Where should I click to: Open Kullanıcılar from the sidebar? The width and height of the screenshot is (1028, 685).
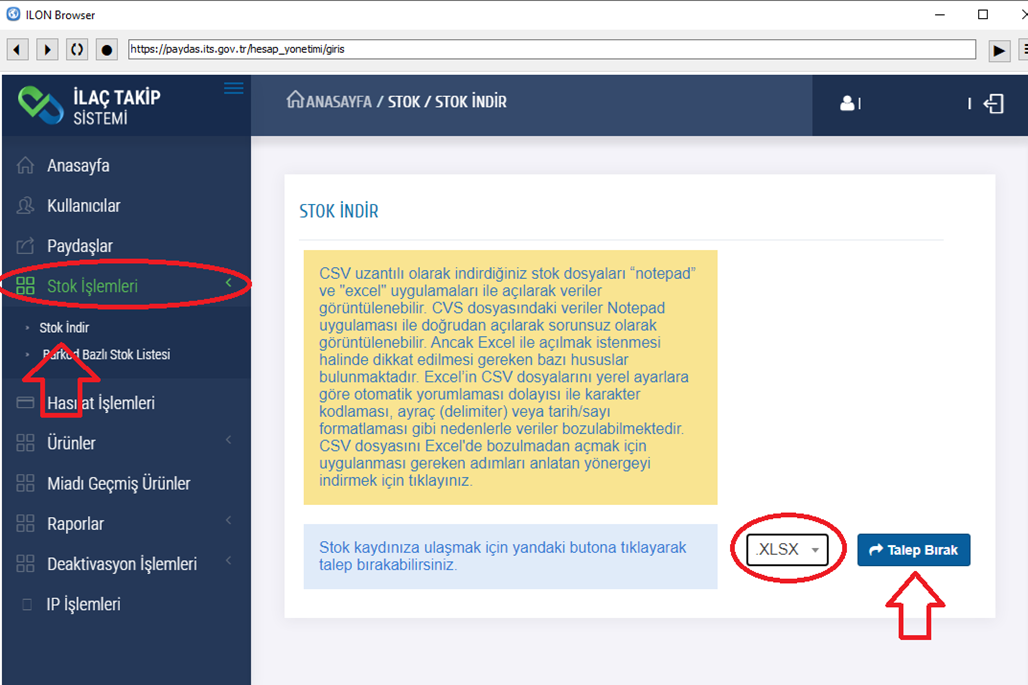pyautogui.click(x=83, y=206)
